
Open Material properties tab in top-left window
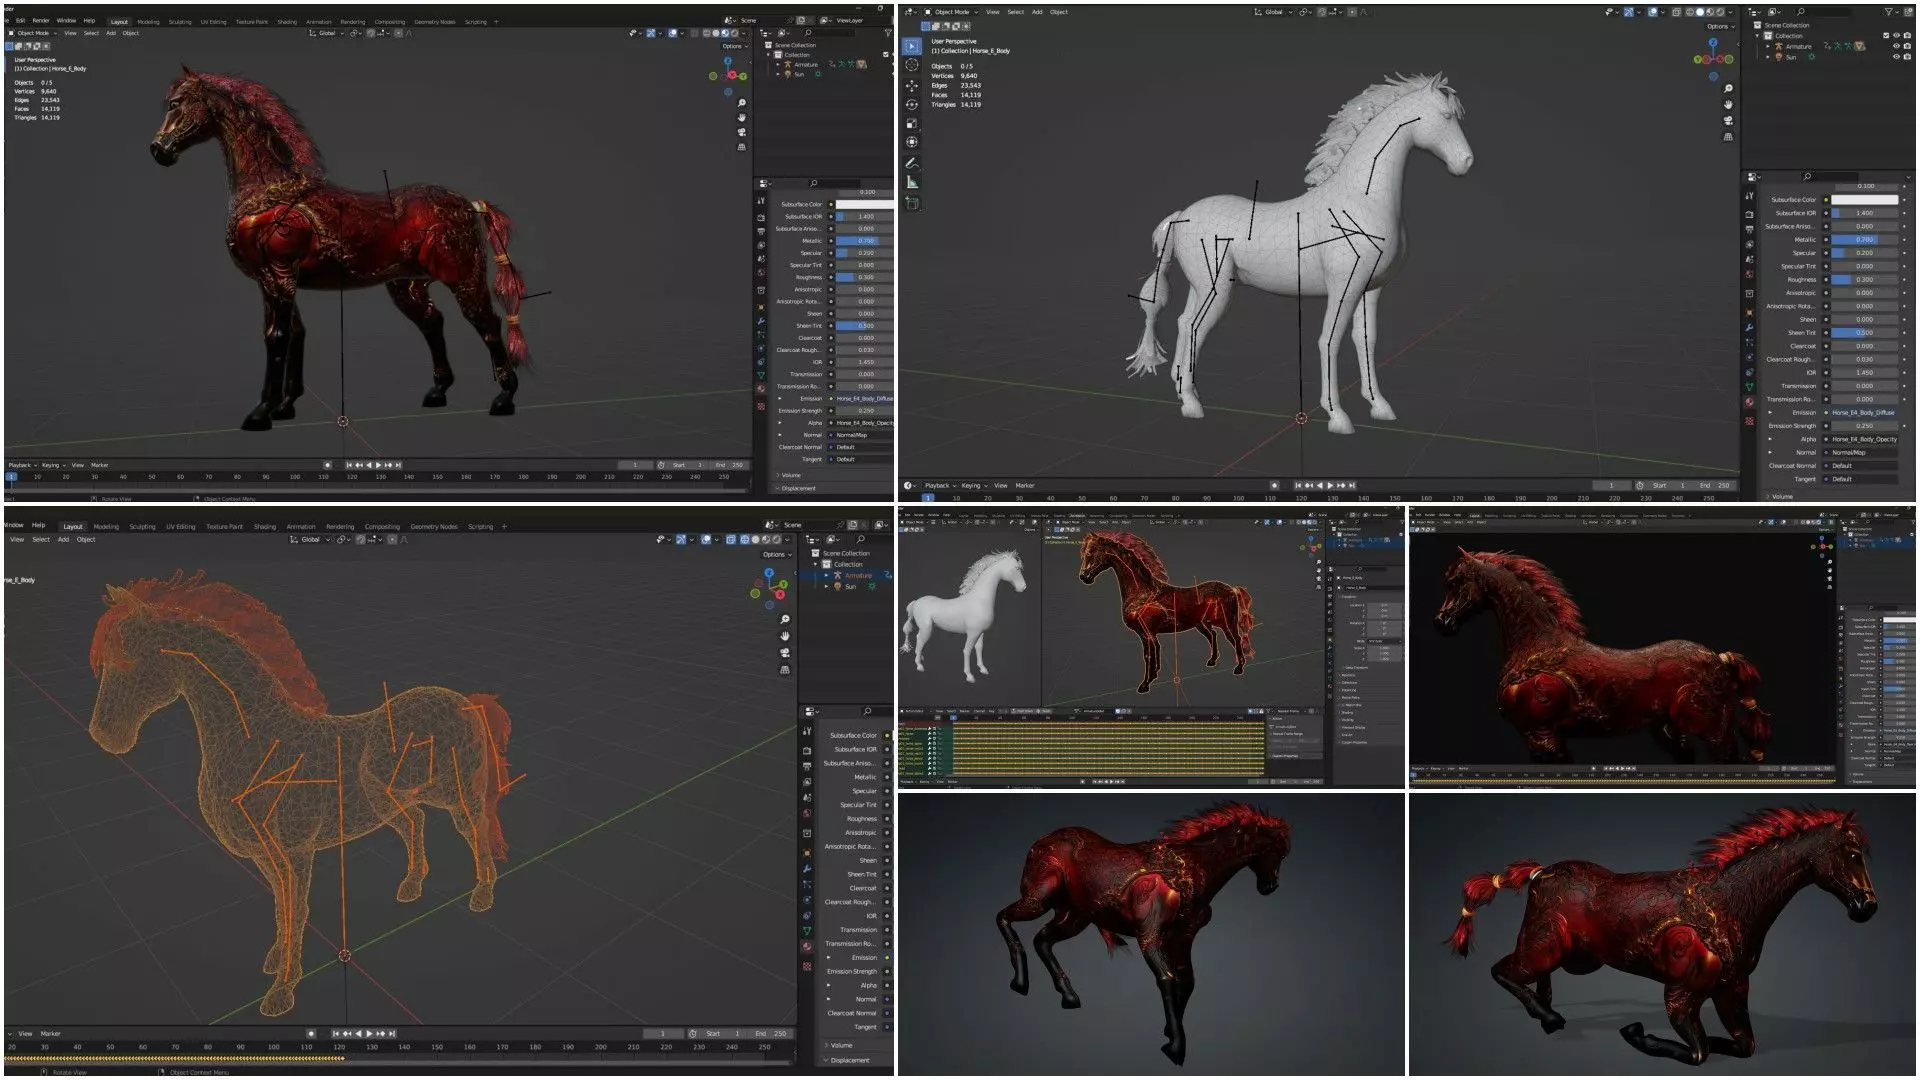pyautogui.click(x=761, y=388)
